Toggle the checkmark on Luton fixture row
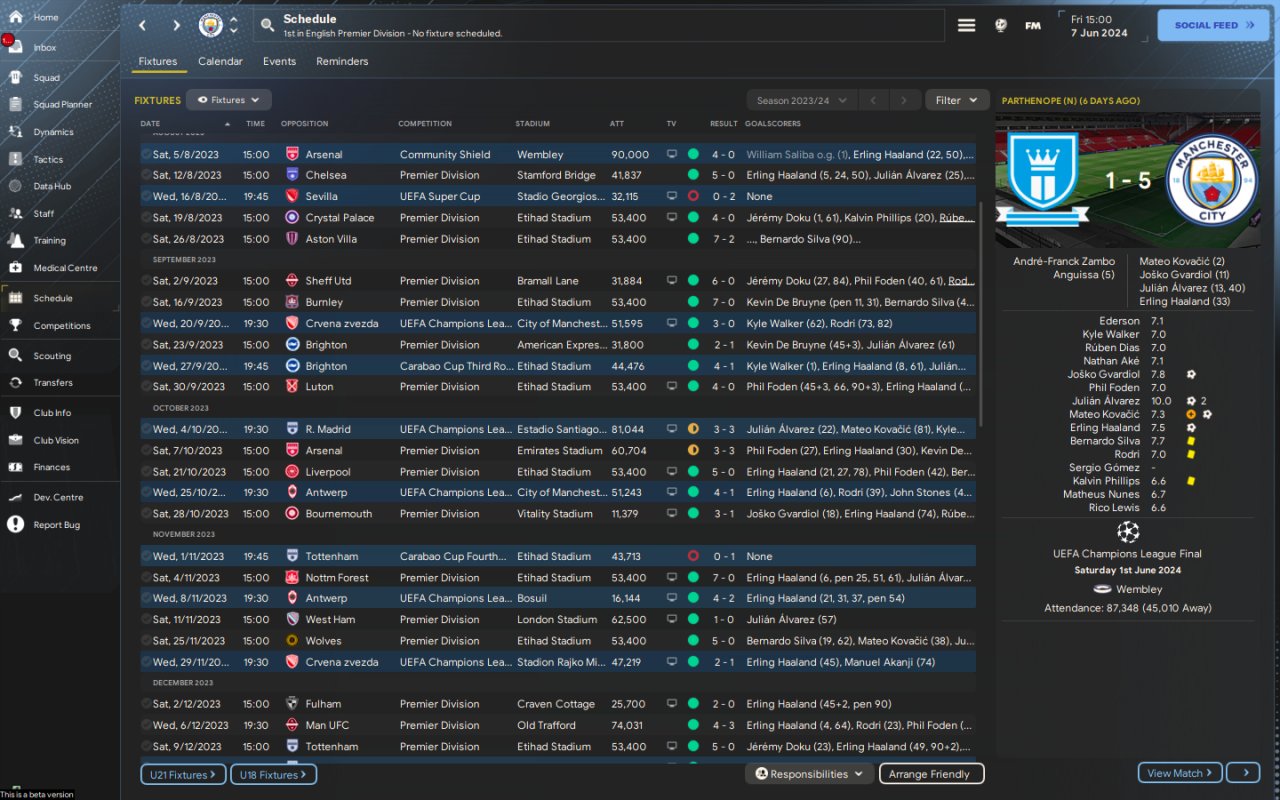Image resolution: width=1280 pixels, height=800 pixels. pos(146,387)
